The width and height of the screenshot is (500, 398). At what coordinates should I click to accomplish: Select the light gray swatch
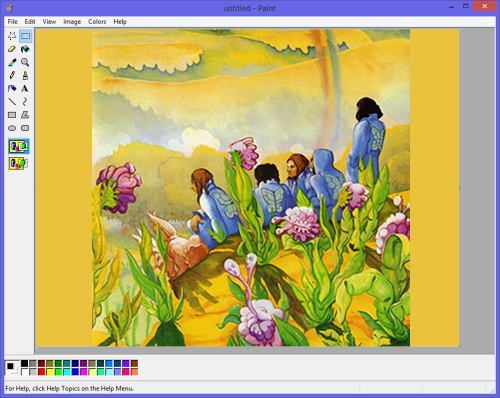(x=33, y=372)
